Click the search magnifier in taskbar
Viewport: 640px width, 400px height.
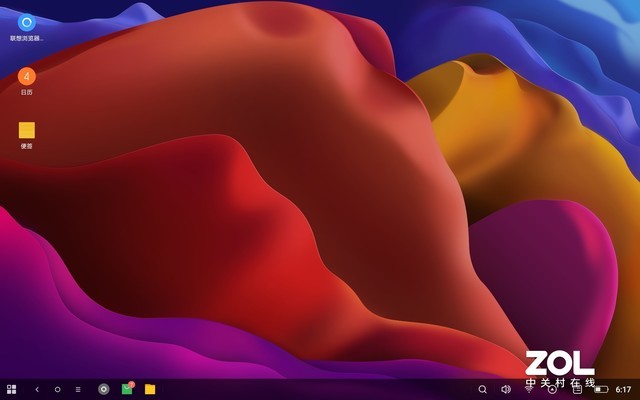(482, 389)
